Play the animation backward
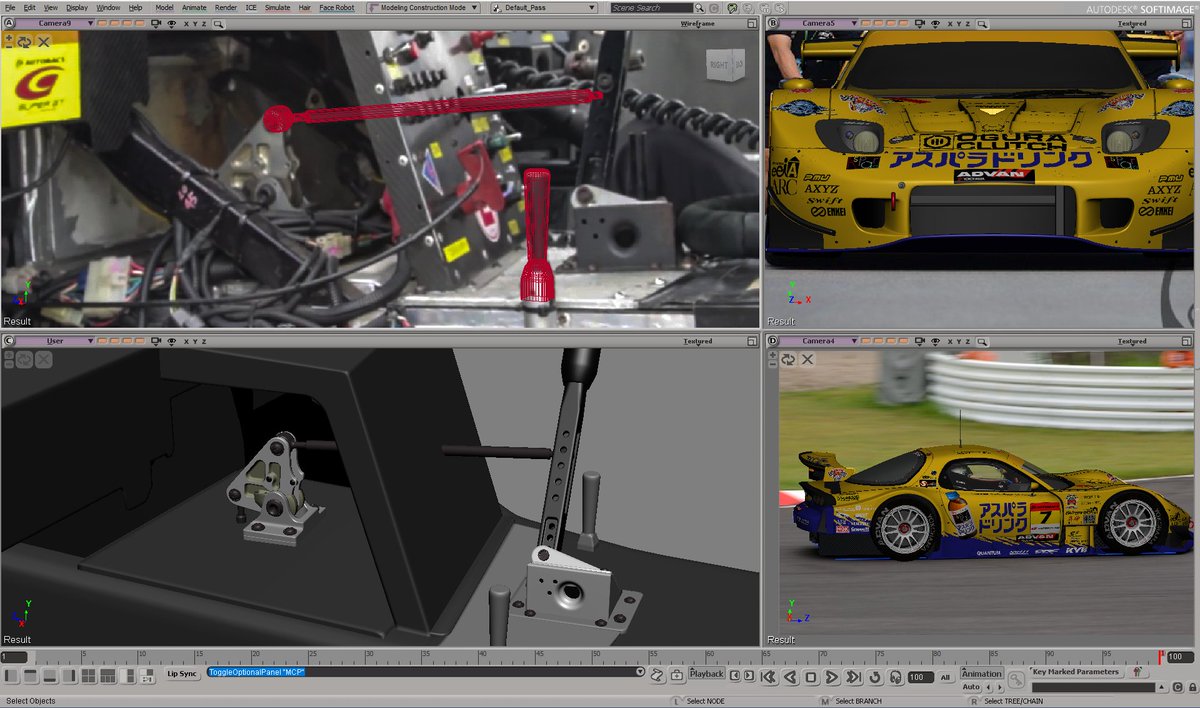 [x=790, y=677]
